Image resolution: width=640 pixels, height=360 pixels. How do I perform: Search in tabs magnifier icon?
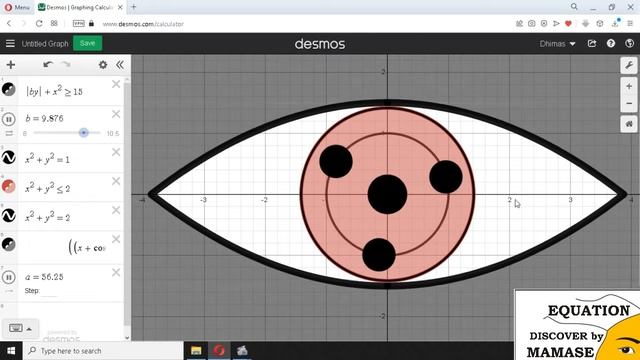coord(574,7)
